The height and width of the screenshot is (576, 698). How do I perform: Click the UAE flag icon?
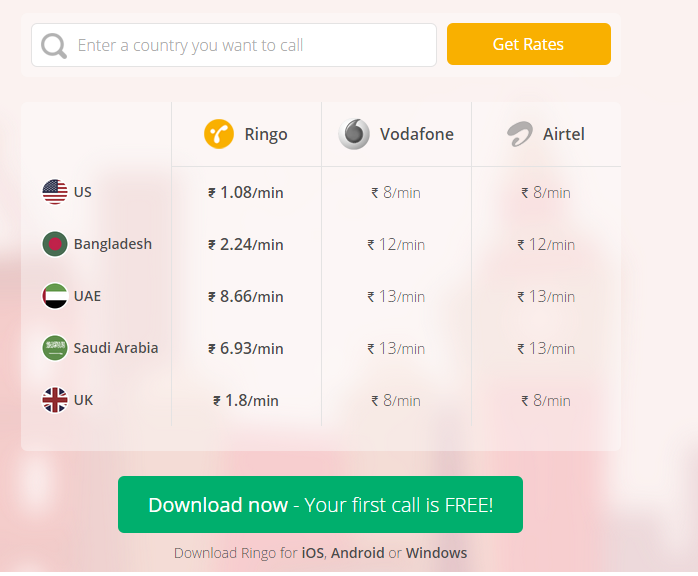click(55, 296)
